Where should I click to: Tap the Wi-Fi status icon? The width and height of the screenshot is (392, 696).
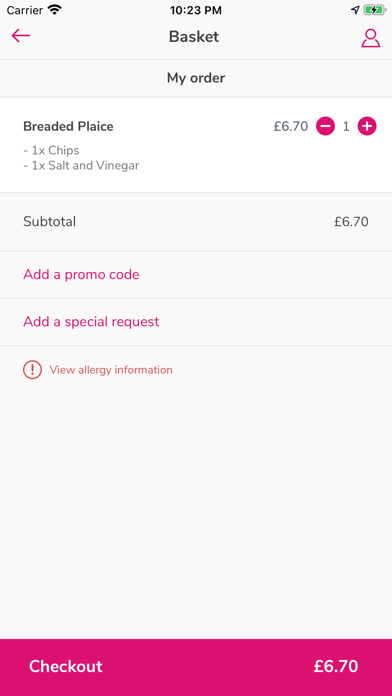55,10
